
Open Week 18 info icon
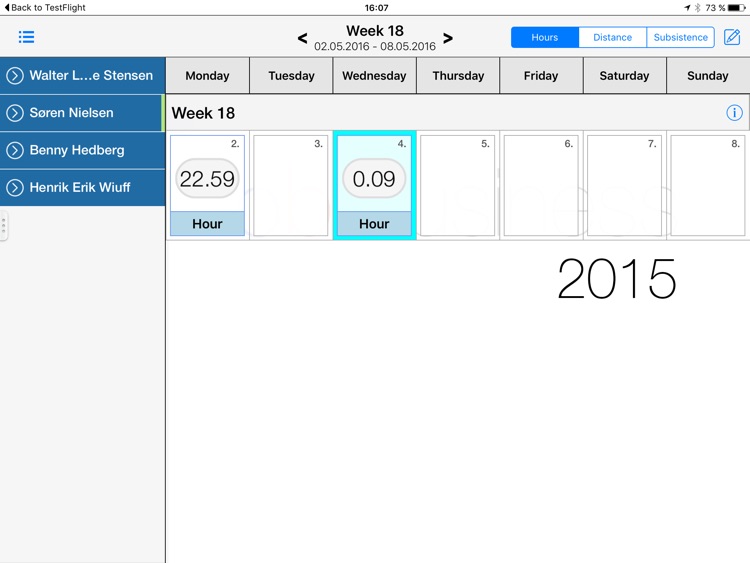734,113
